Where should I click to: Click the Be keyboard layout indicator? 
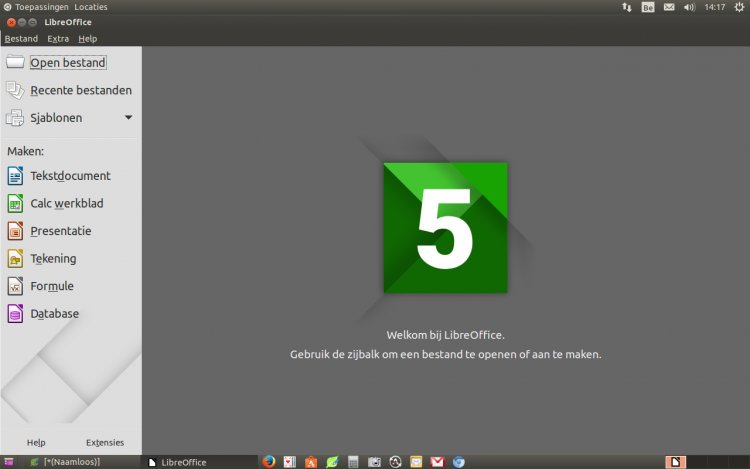(x=647, y=7)
